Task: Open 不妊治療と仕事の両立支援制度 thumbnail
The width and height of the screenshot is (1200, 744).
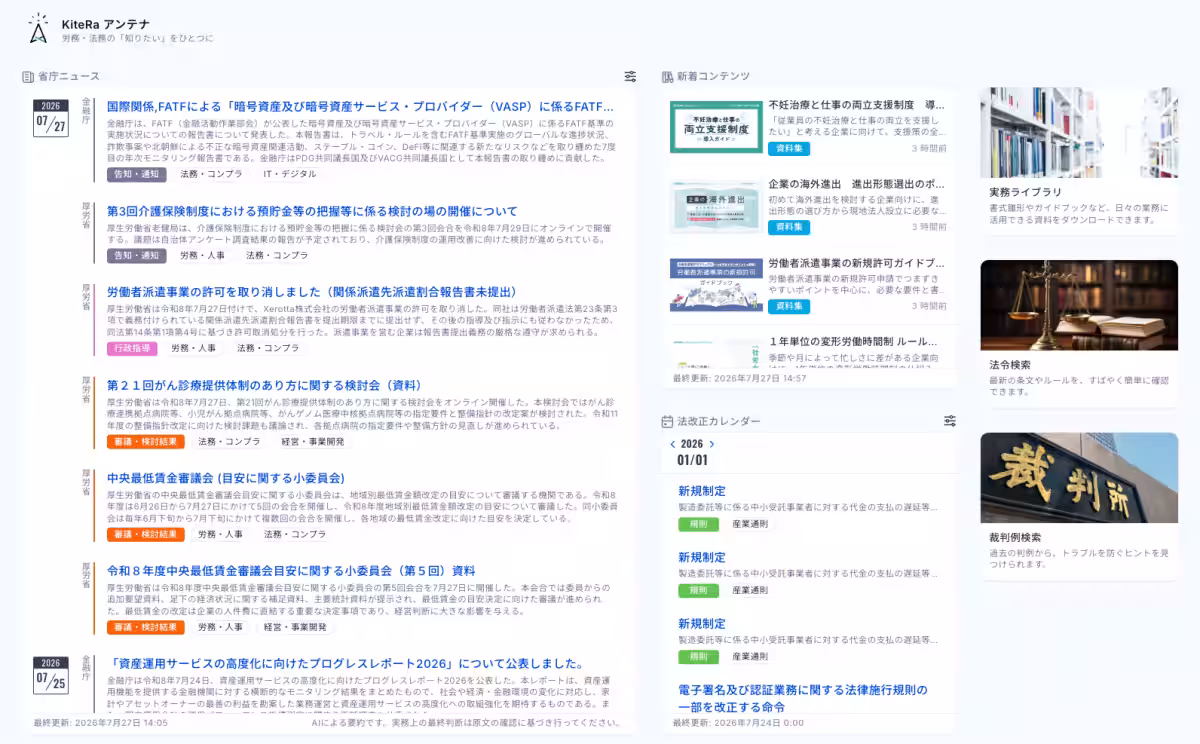Action: (716, 127)
